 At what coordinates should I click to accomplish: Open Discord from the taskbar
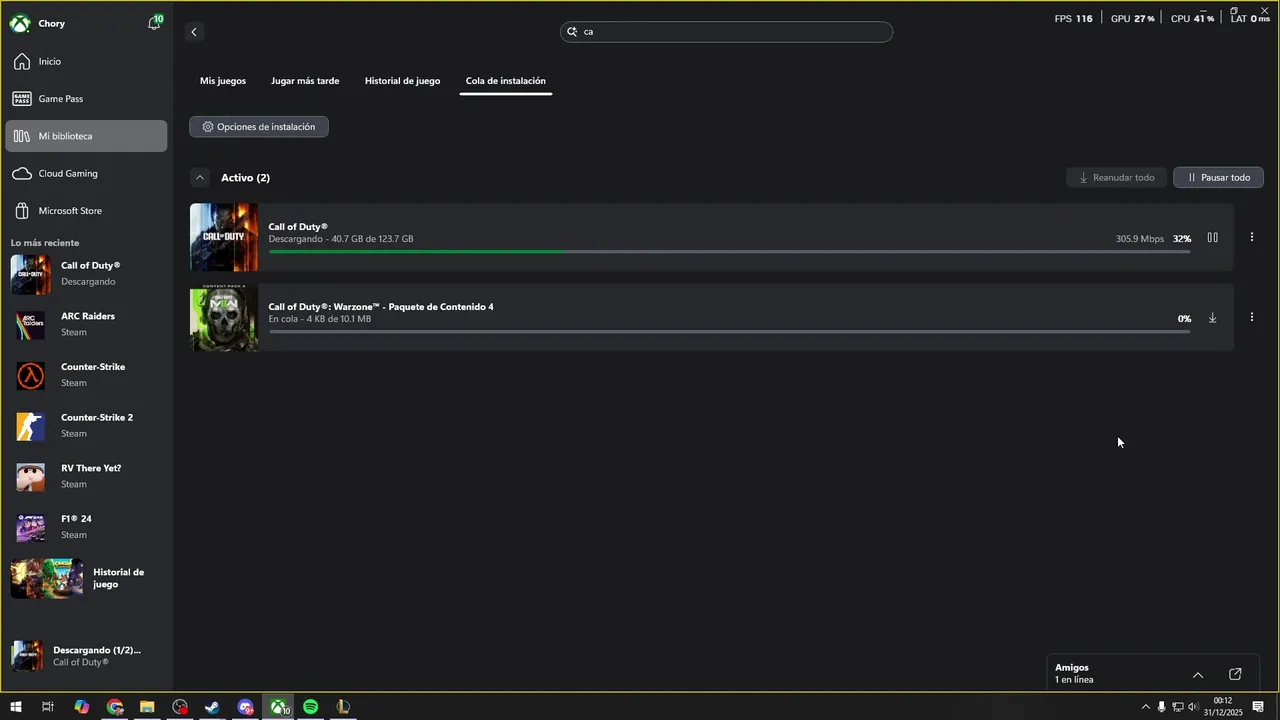coord(246,707)
